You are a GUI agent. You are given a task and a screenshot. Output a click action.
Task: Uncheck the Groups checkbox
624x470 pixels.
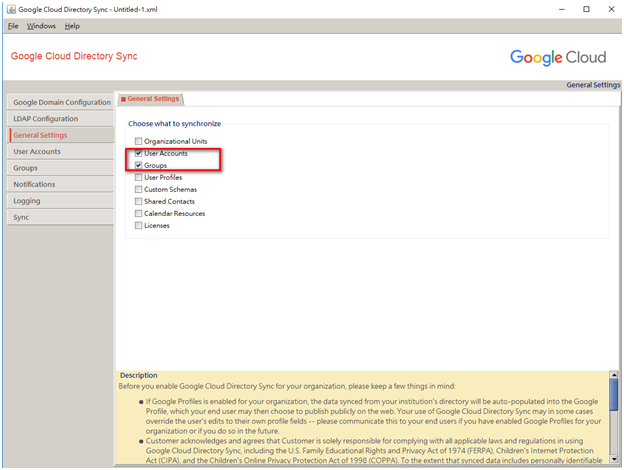tap(139, 165)
